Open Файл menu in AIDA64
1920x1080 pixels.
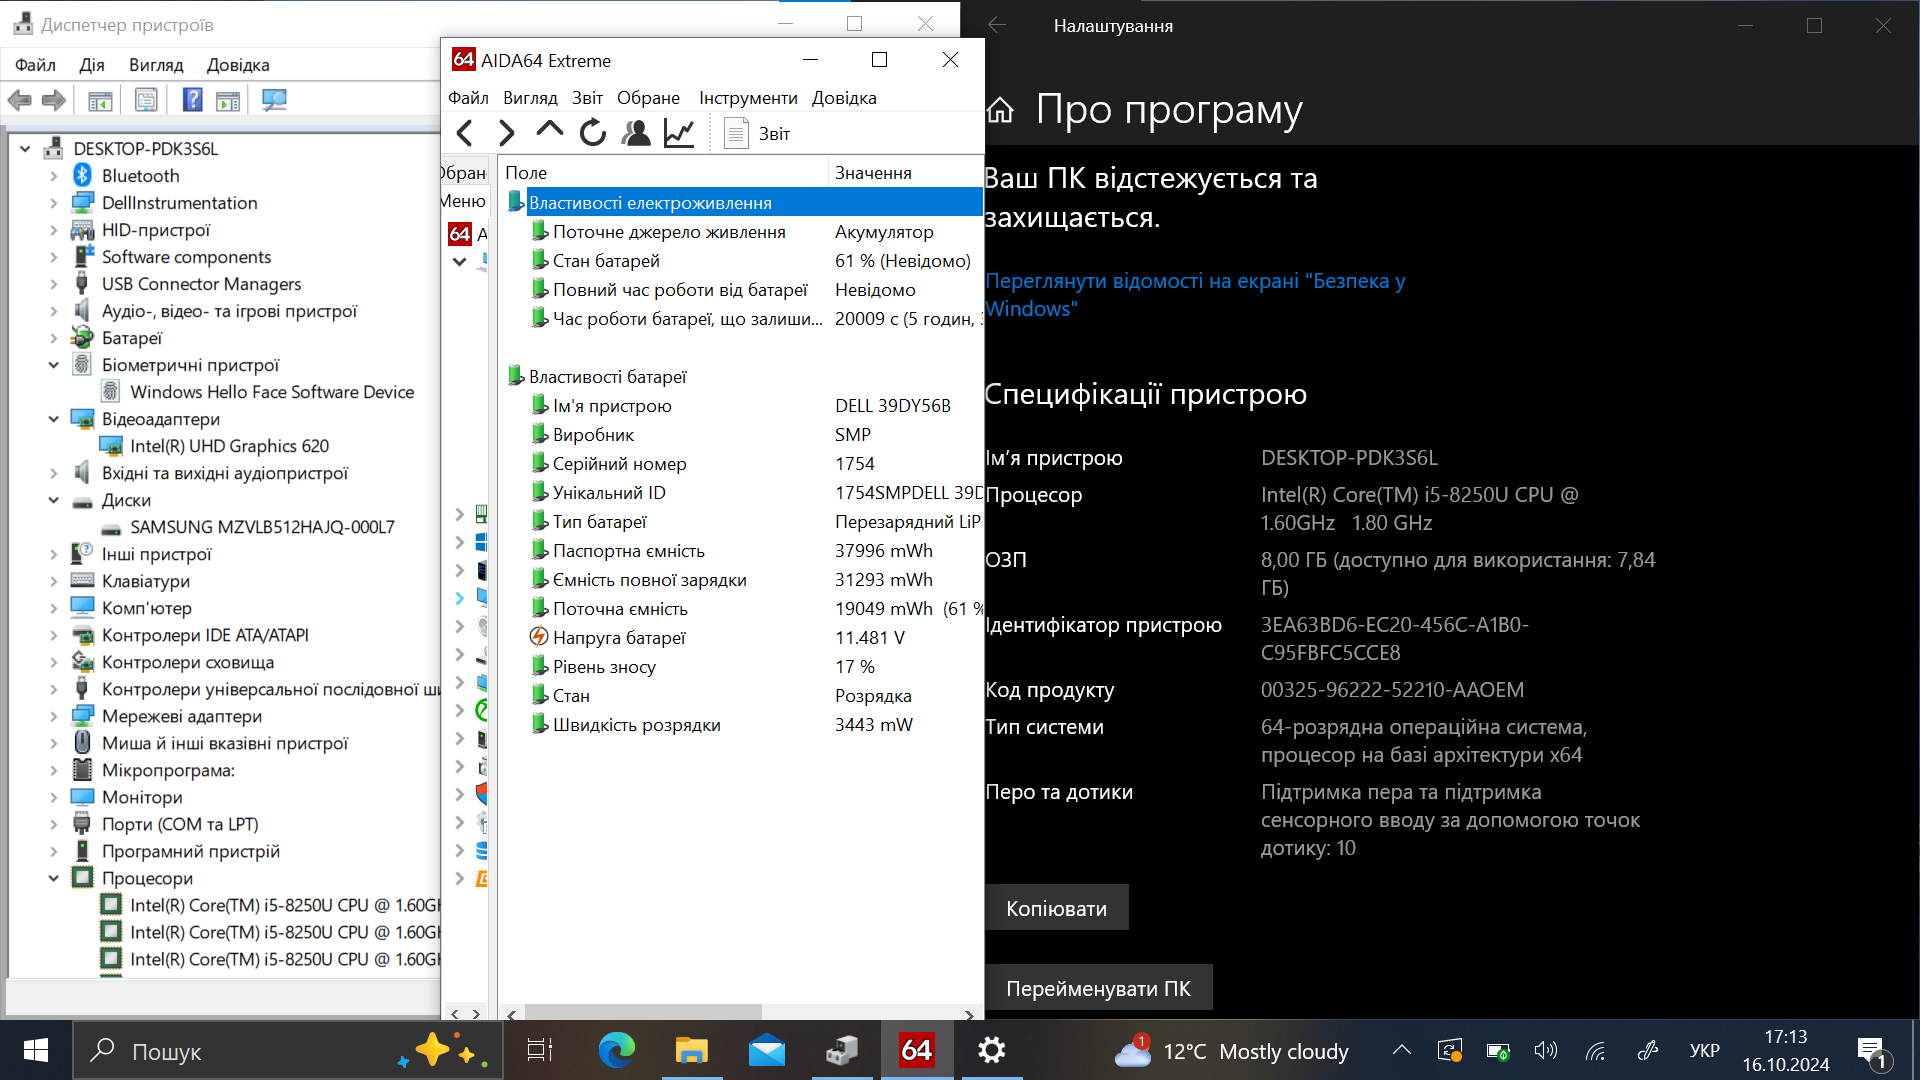click(468, 98)
